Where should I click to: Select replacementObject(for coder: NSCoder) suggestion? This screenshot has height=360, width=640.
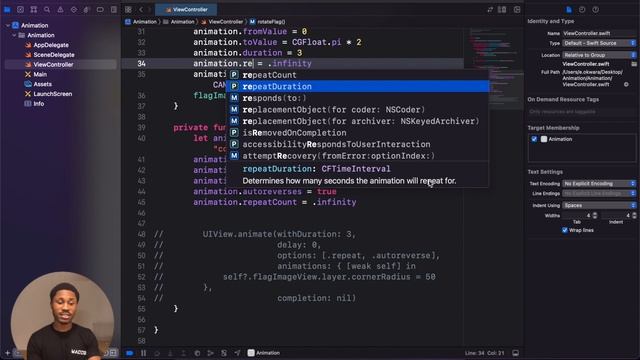358,109
